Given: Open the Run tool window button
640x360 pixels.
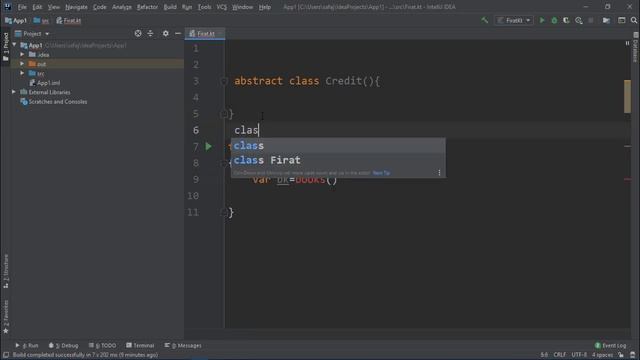Looking at the screenshot, I should [x=27, y=345].
